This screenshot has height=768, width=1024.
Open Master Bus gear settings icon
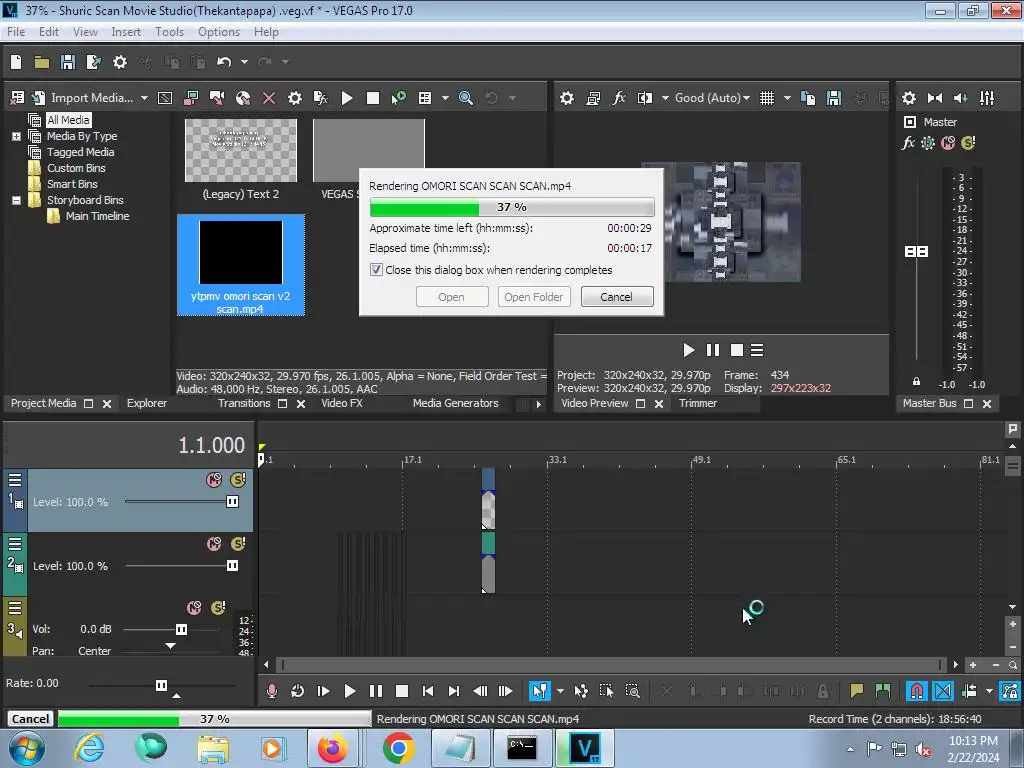(908, 98)
